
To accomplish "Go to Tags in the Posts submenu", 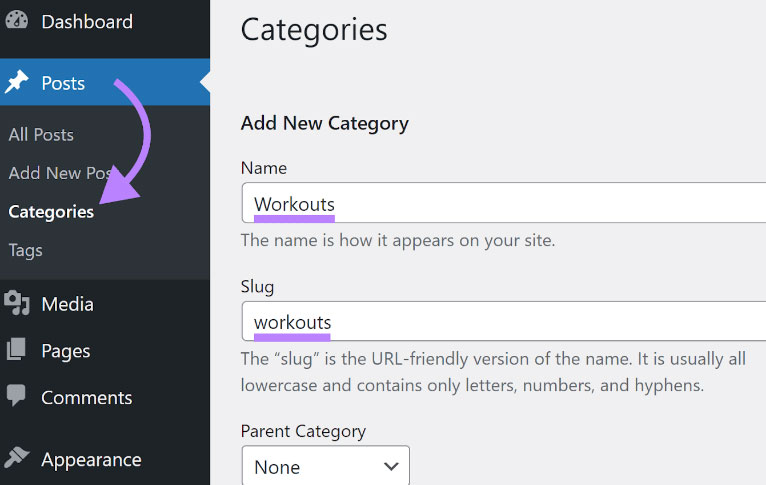I will tap(25, 250).
